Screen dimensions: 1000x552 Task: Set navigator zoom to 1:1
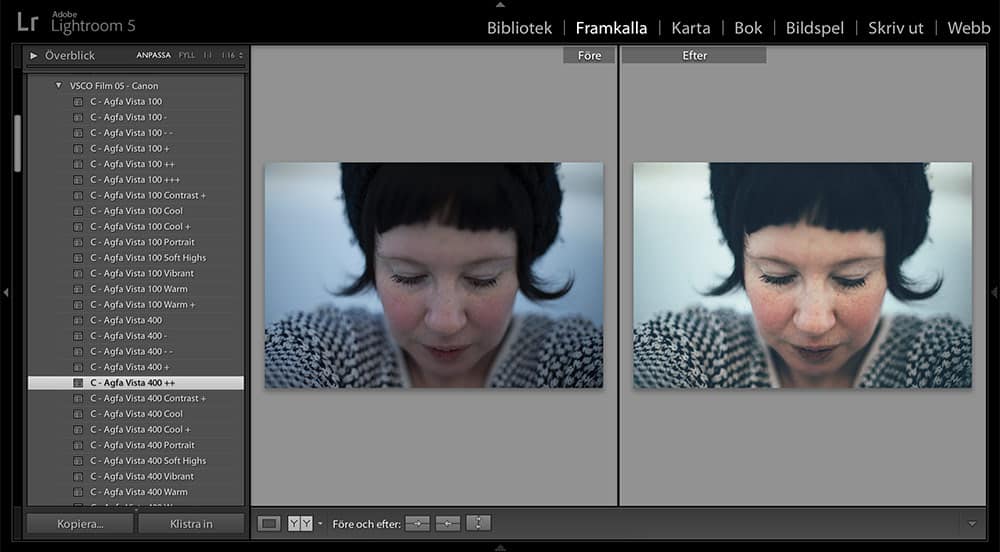[x=208, y=56]
